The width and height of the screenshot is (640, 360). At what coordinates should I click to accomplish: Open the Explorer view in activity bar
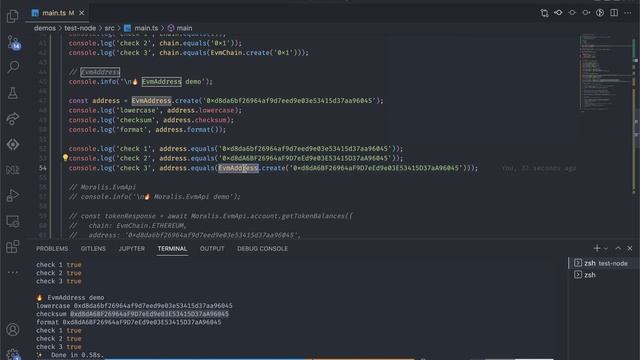[x=13, y=16]
